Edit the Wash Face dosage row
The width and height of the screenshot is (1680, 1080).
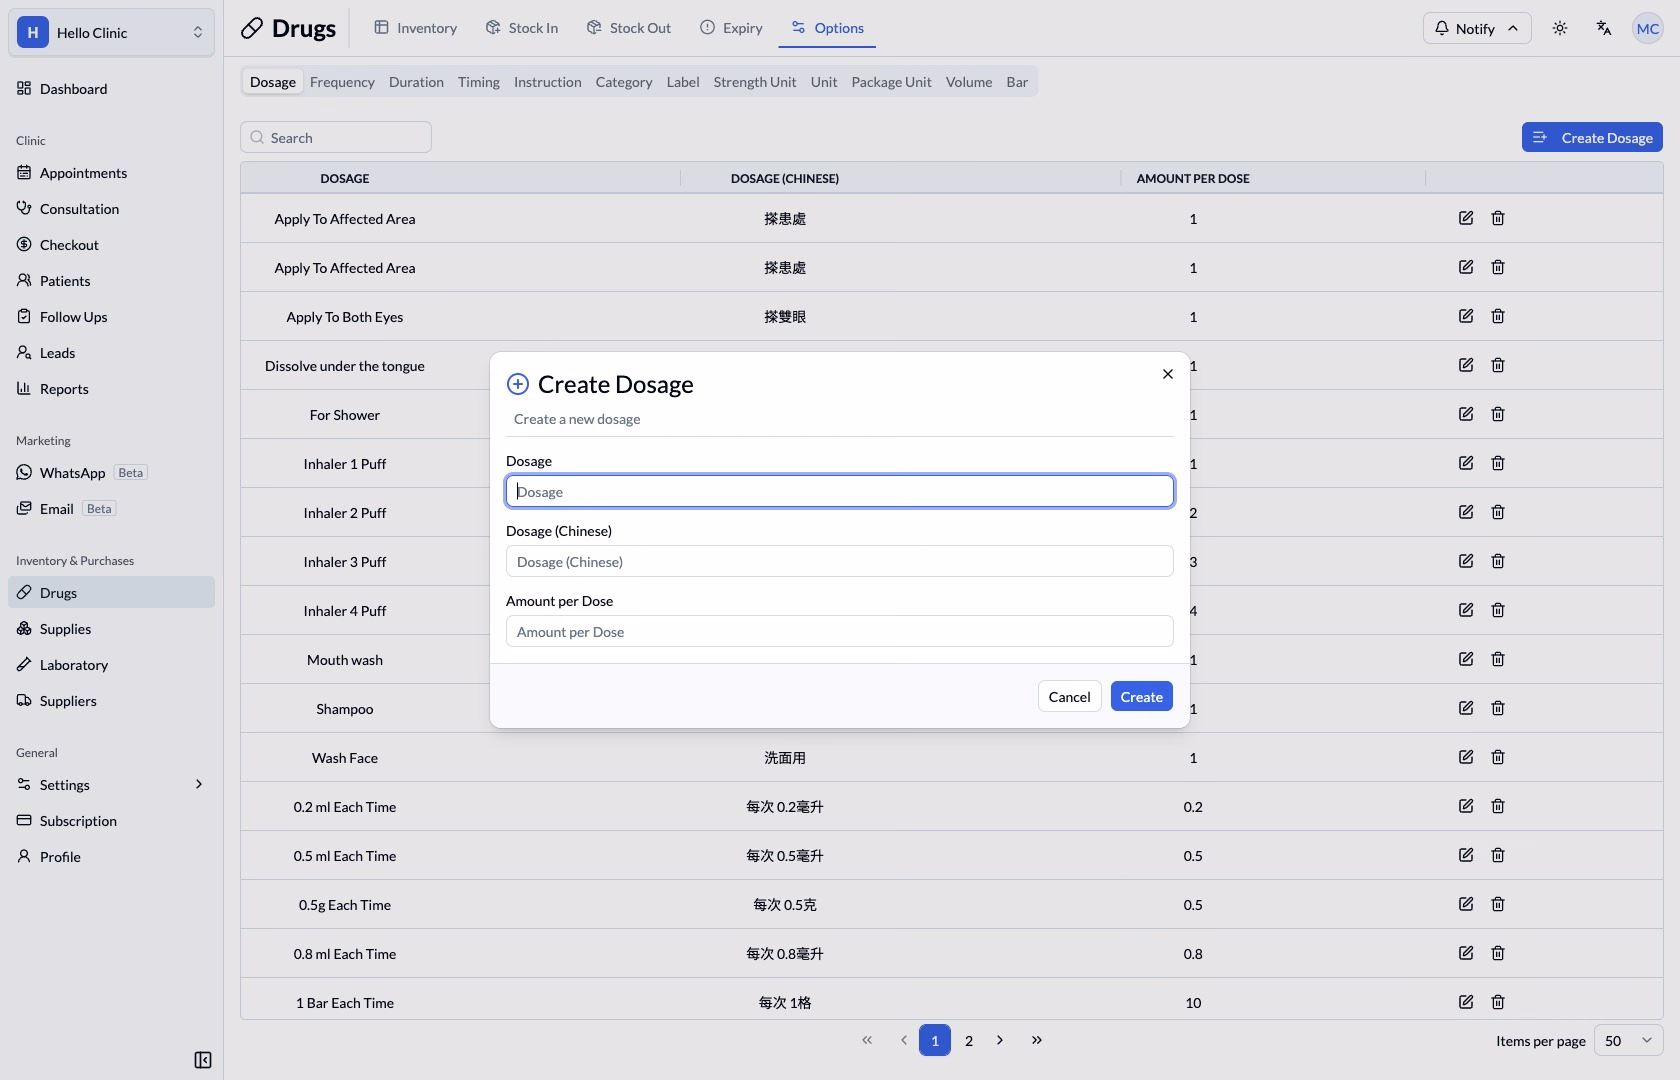pyautogui.click(x=1466, y=757)
